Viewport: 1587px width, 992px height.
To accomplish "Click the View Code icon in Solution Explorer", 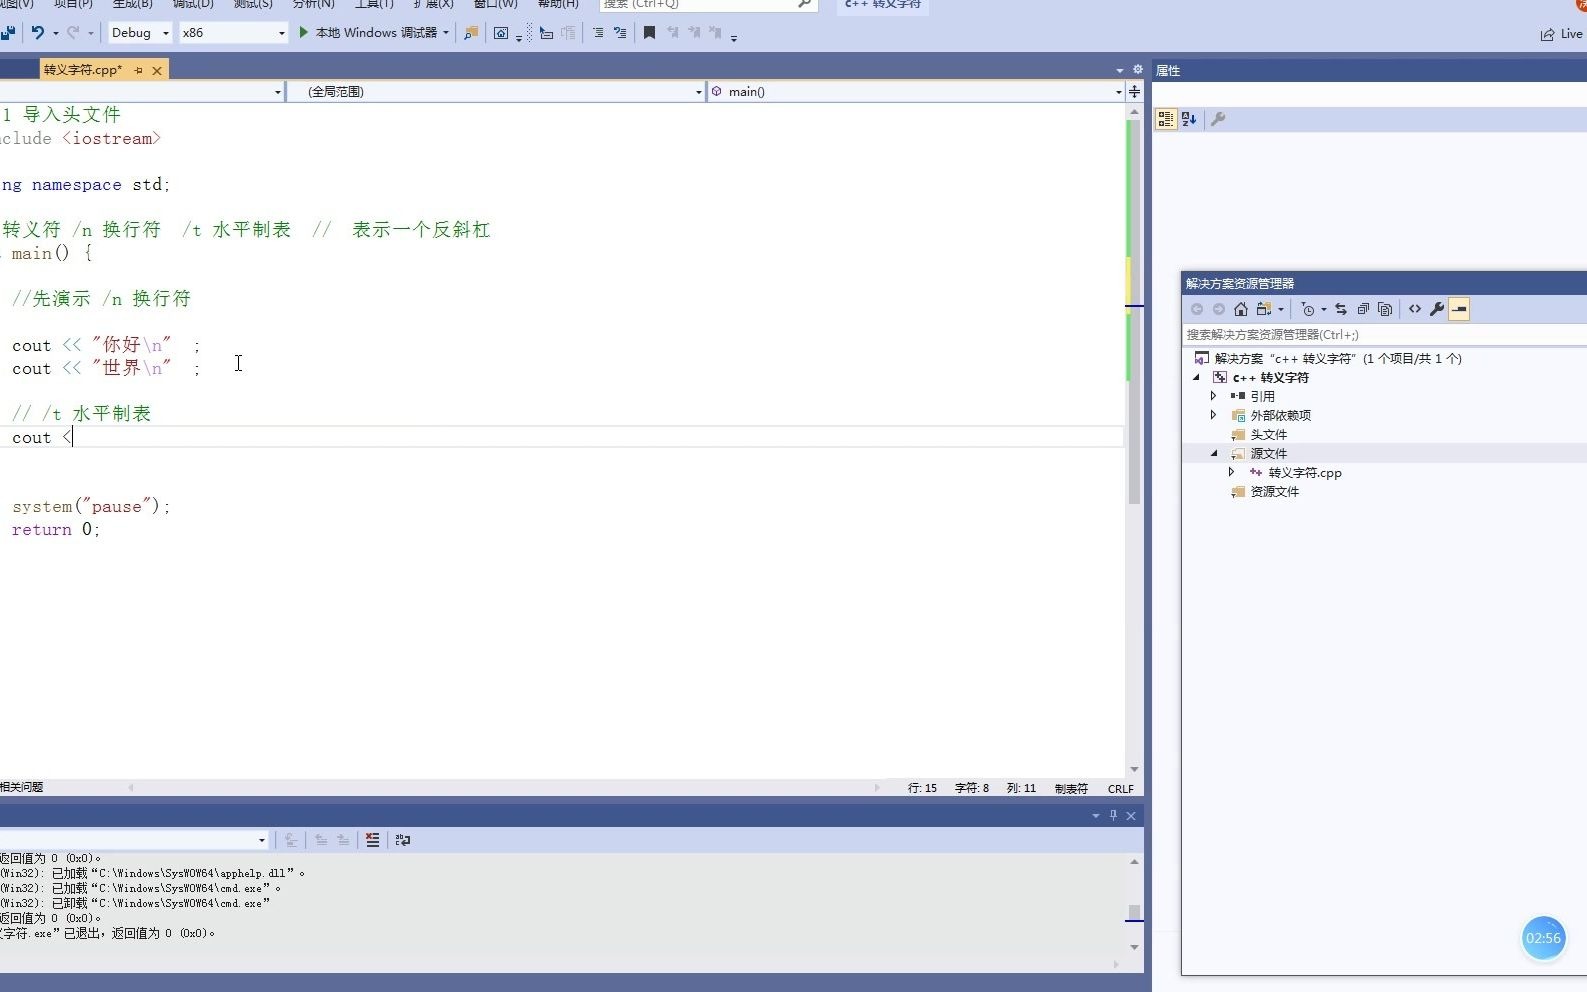I will [x=1415, y=309].
